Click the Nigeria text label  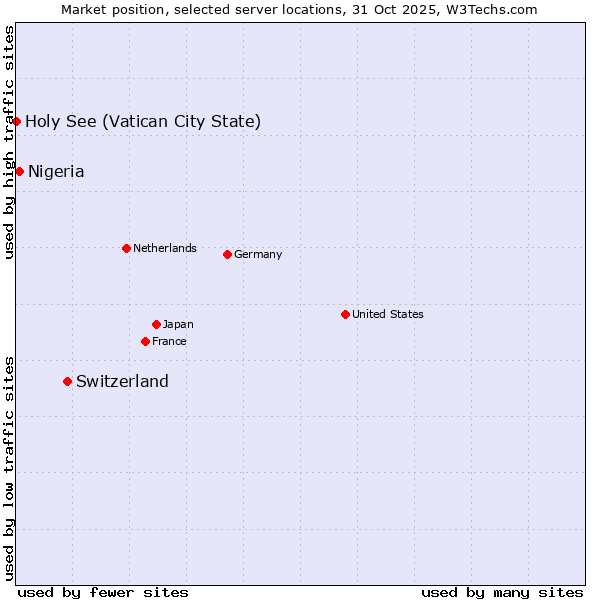[56, 171]
